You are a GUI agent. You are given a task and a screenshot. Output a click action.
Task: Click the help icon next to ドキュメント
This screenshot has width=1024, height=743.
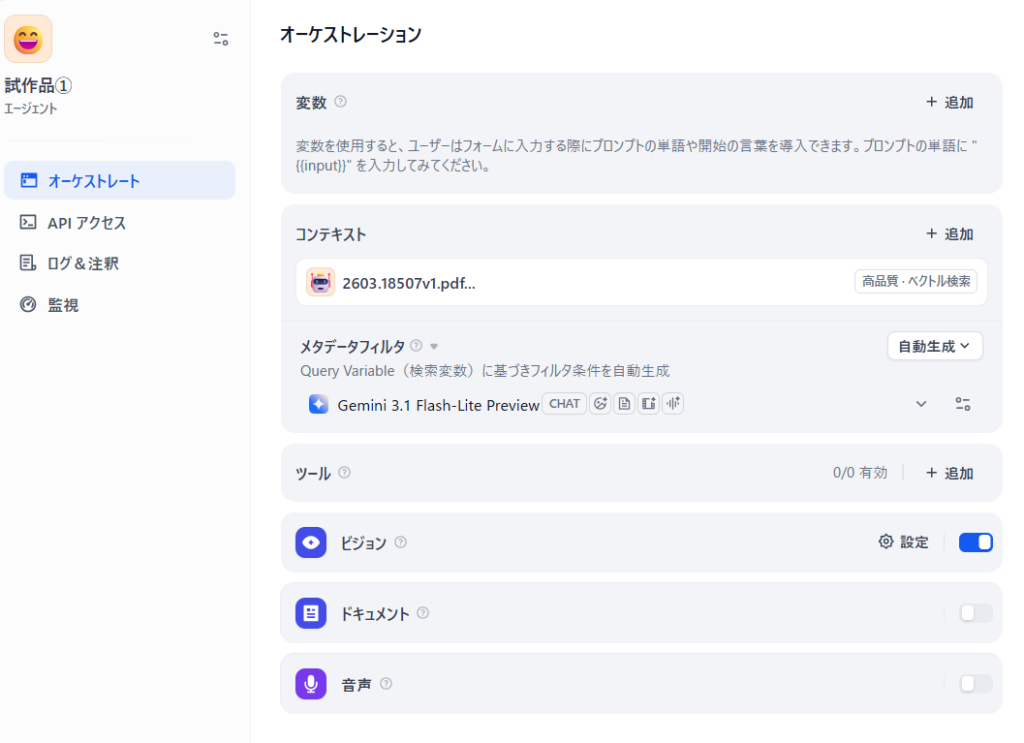(x=423, y=613)
